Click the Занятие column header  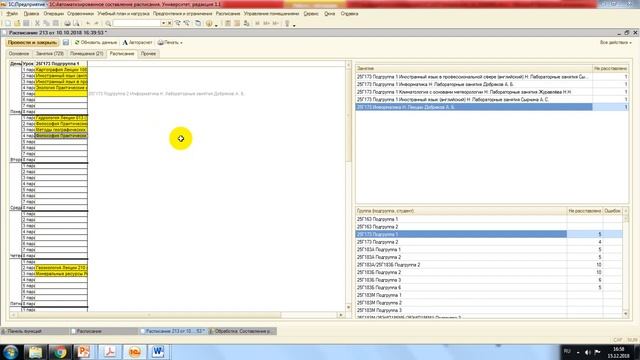tap(474, 69)
